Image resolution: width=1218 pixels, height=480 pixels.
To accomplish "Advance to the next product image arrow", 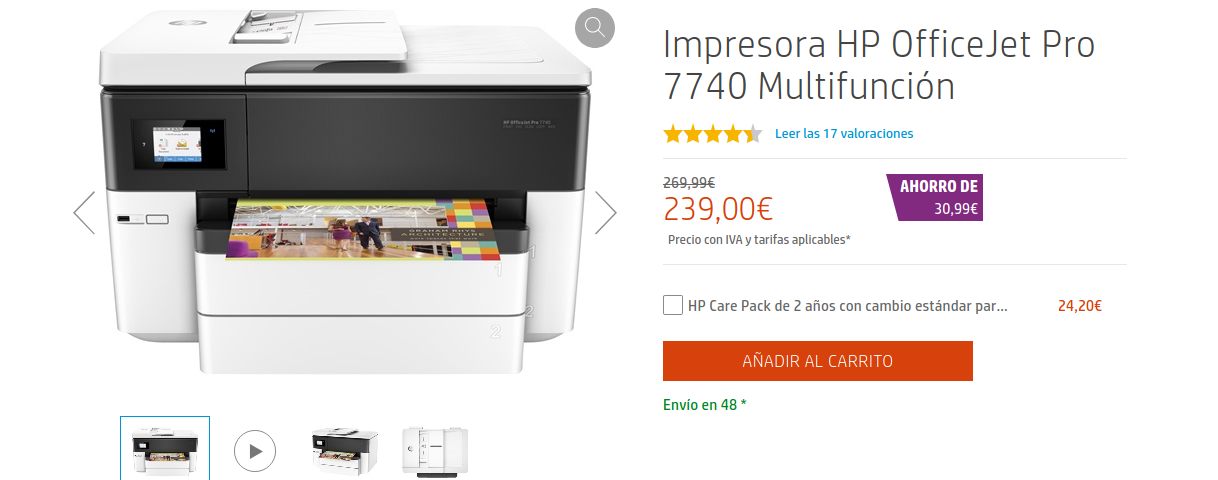I will pos(606,212).
